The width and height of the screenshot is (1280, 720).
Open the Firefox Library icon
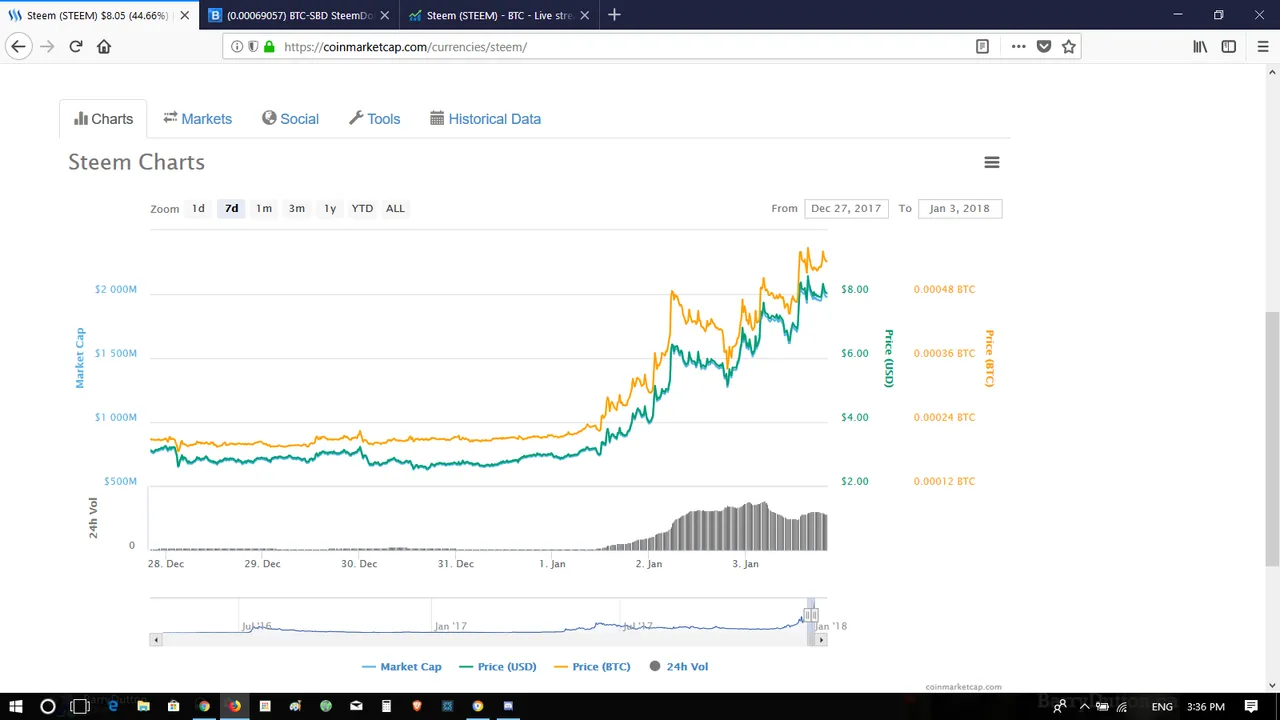pyautogui.click(x=1200, y=46)
